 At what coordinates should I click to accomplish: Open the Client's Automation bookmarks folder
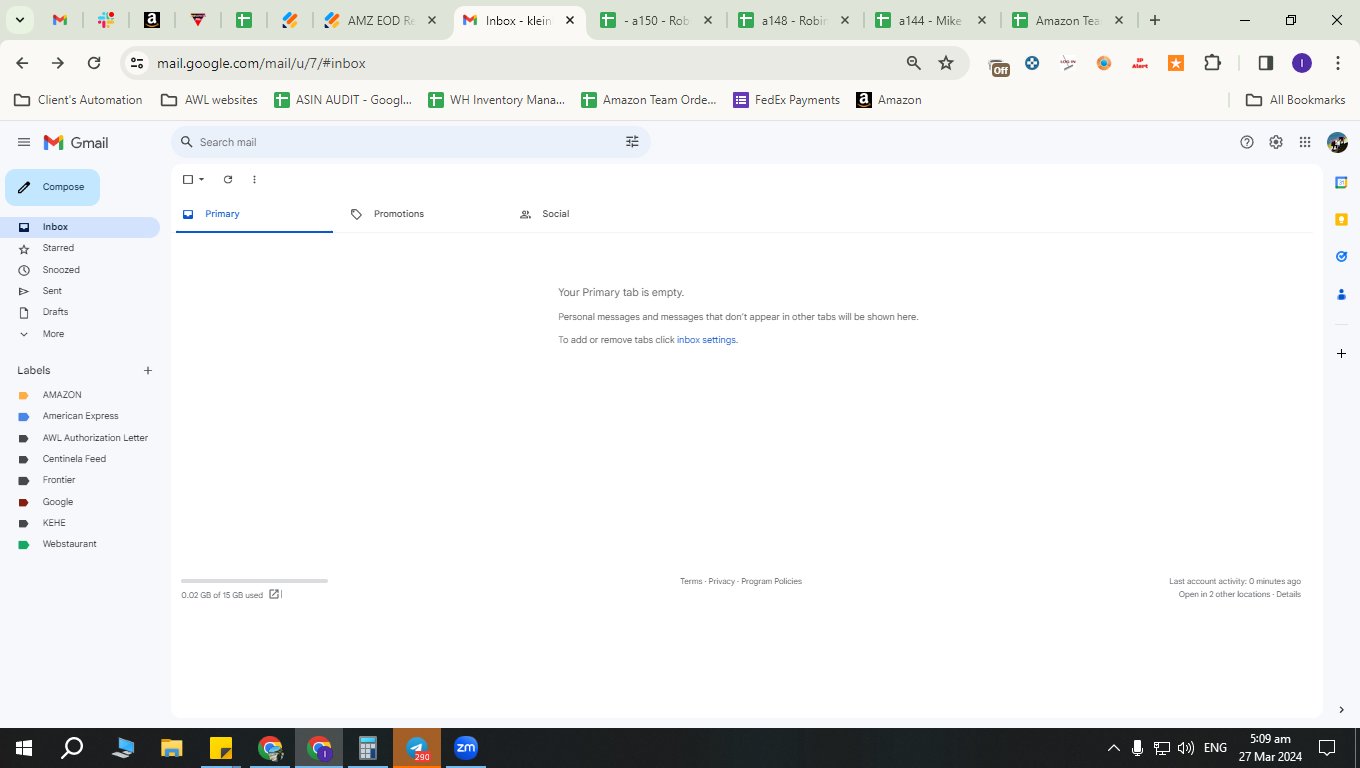[79, 100]
